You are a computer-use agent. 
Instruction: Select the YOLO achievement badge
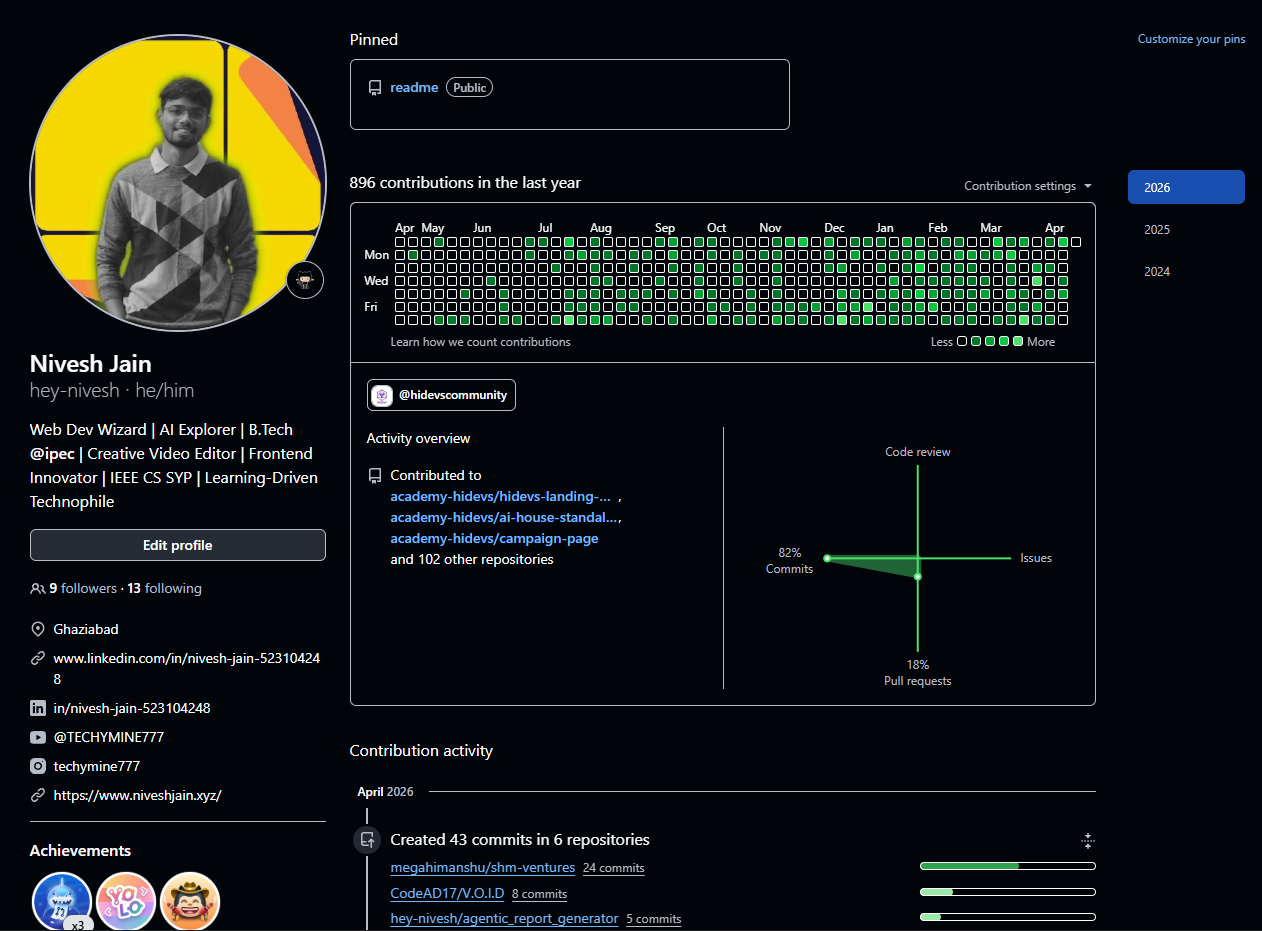125,900
